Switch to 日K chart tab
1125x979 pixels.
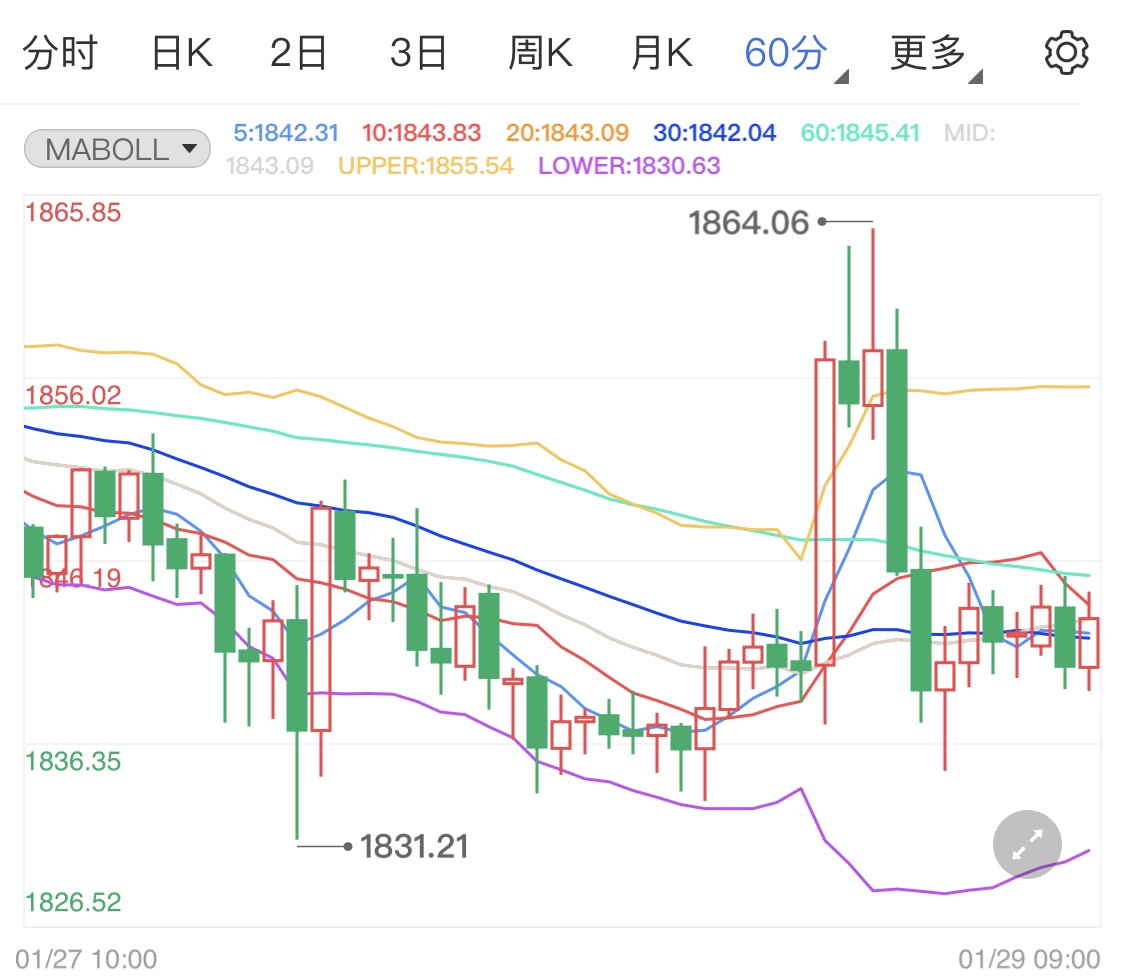point(181,53)
